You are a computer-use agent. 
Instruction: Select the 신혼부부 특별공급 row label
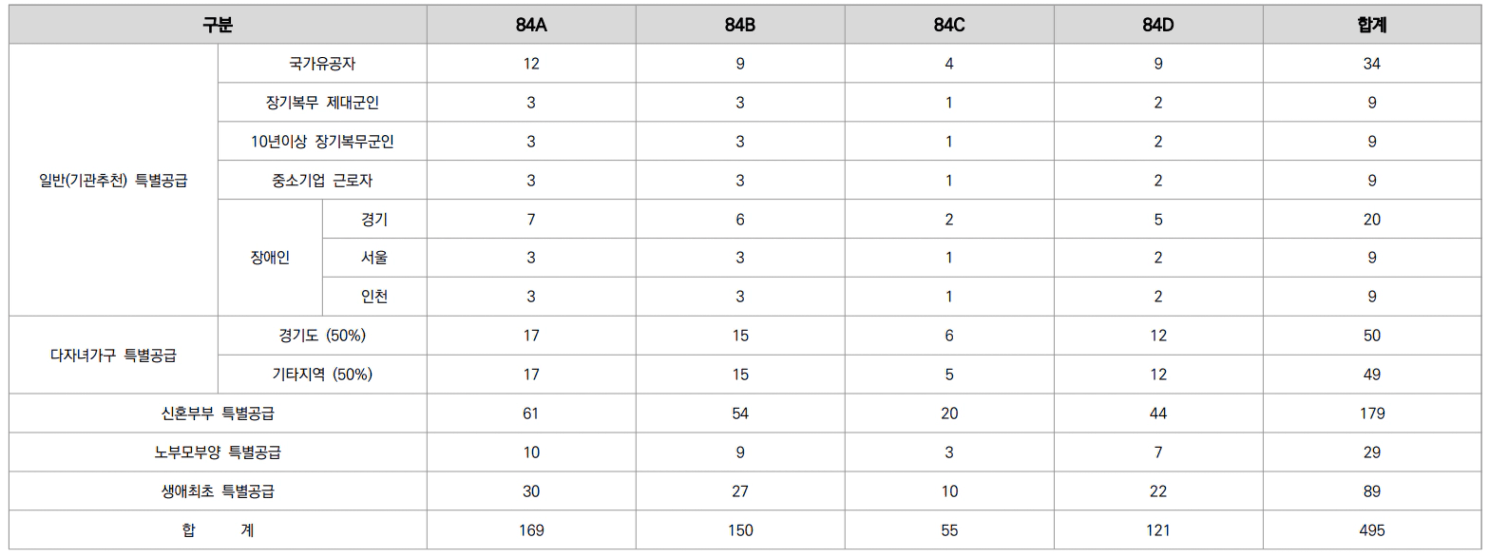tap(218, 413)
